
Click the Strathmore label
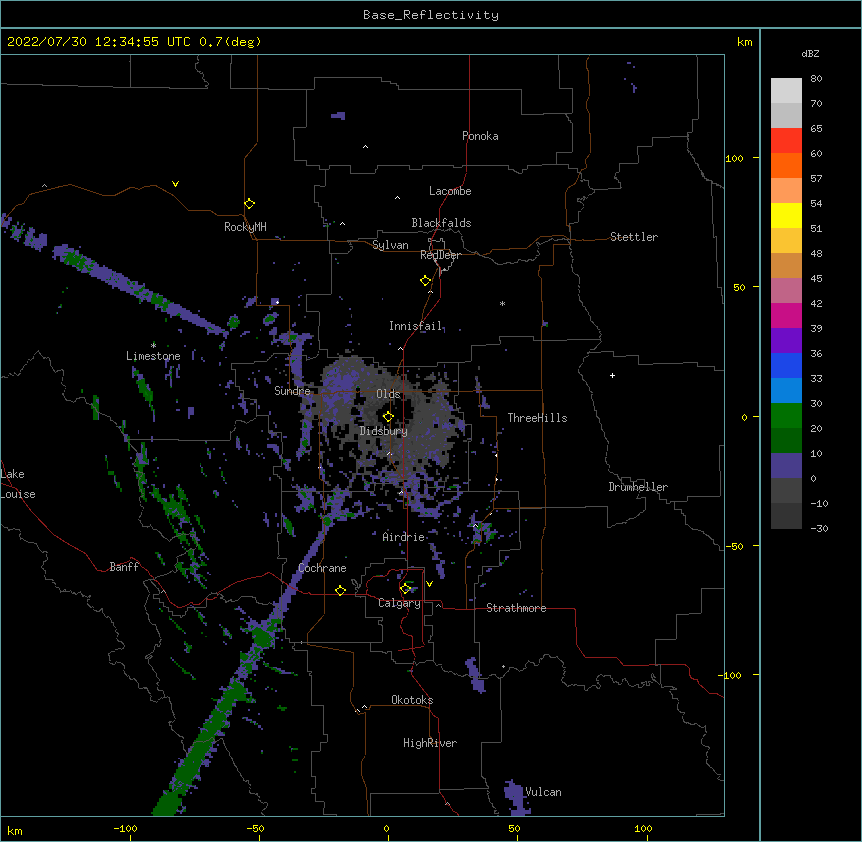click(516, 608)
